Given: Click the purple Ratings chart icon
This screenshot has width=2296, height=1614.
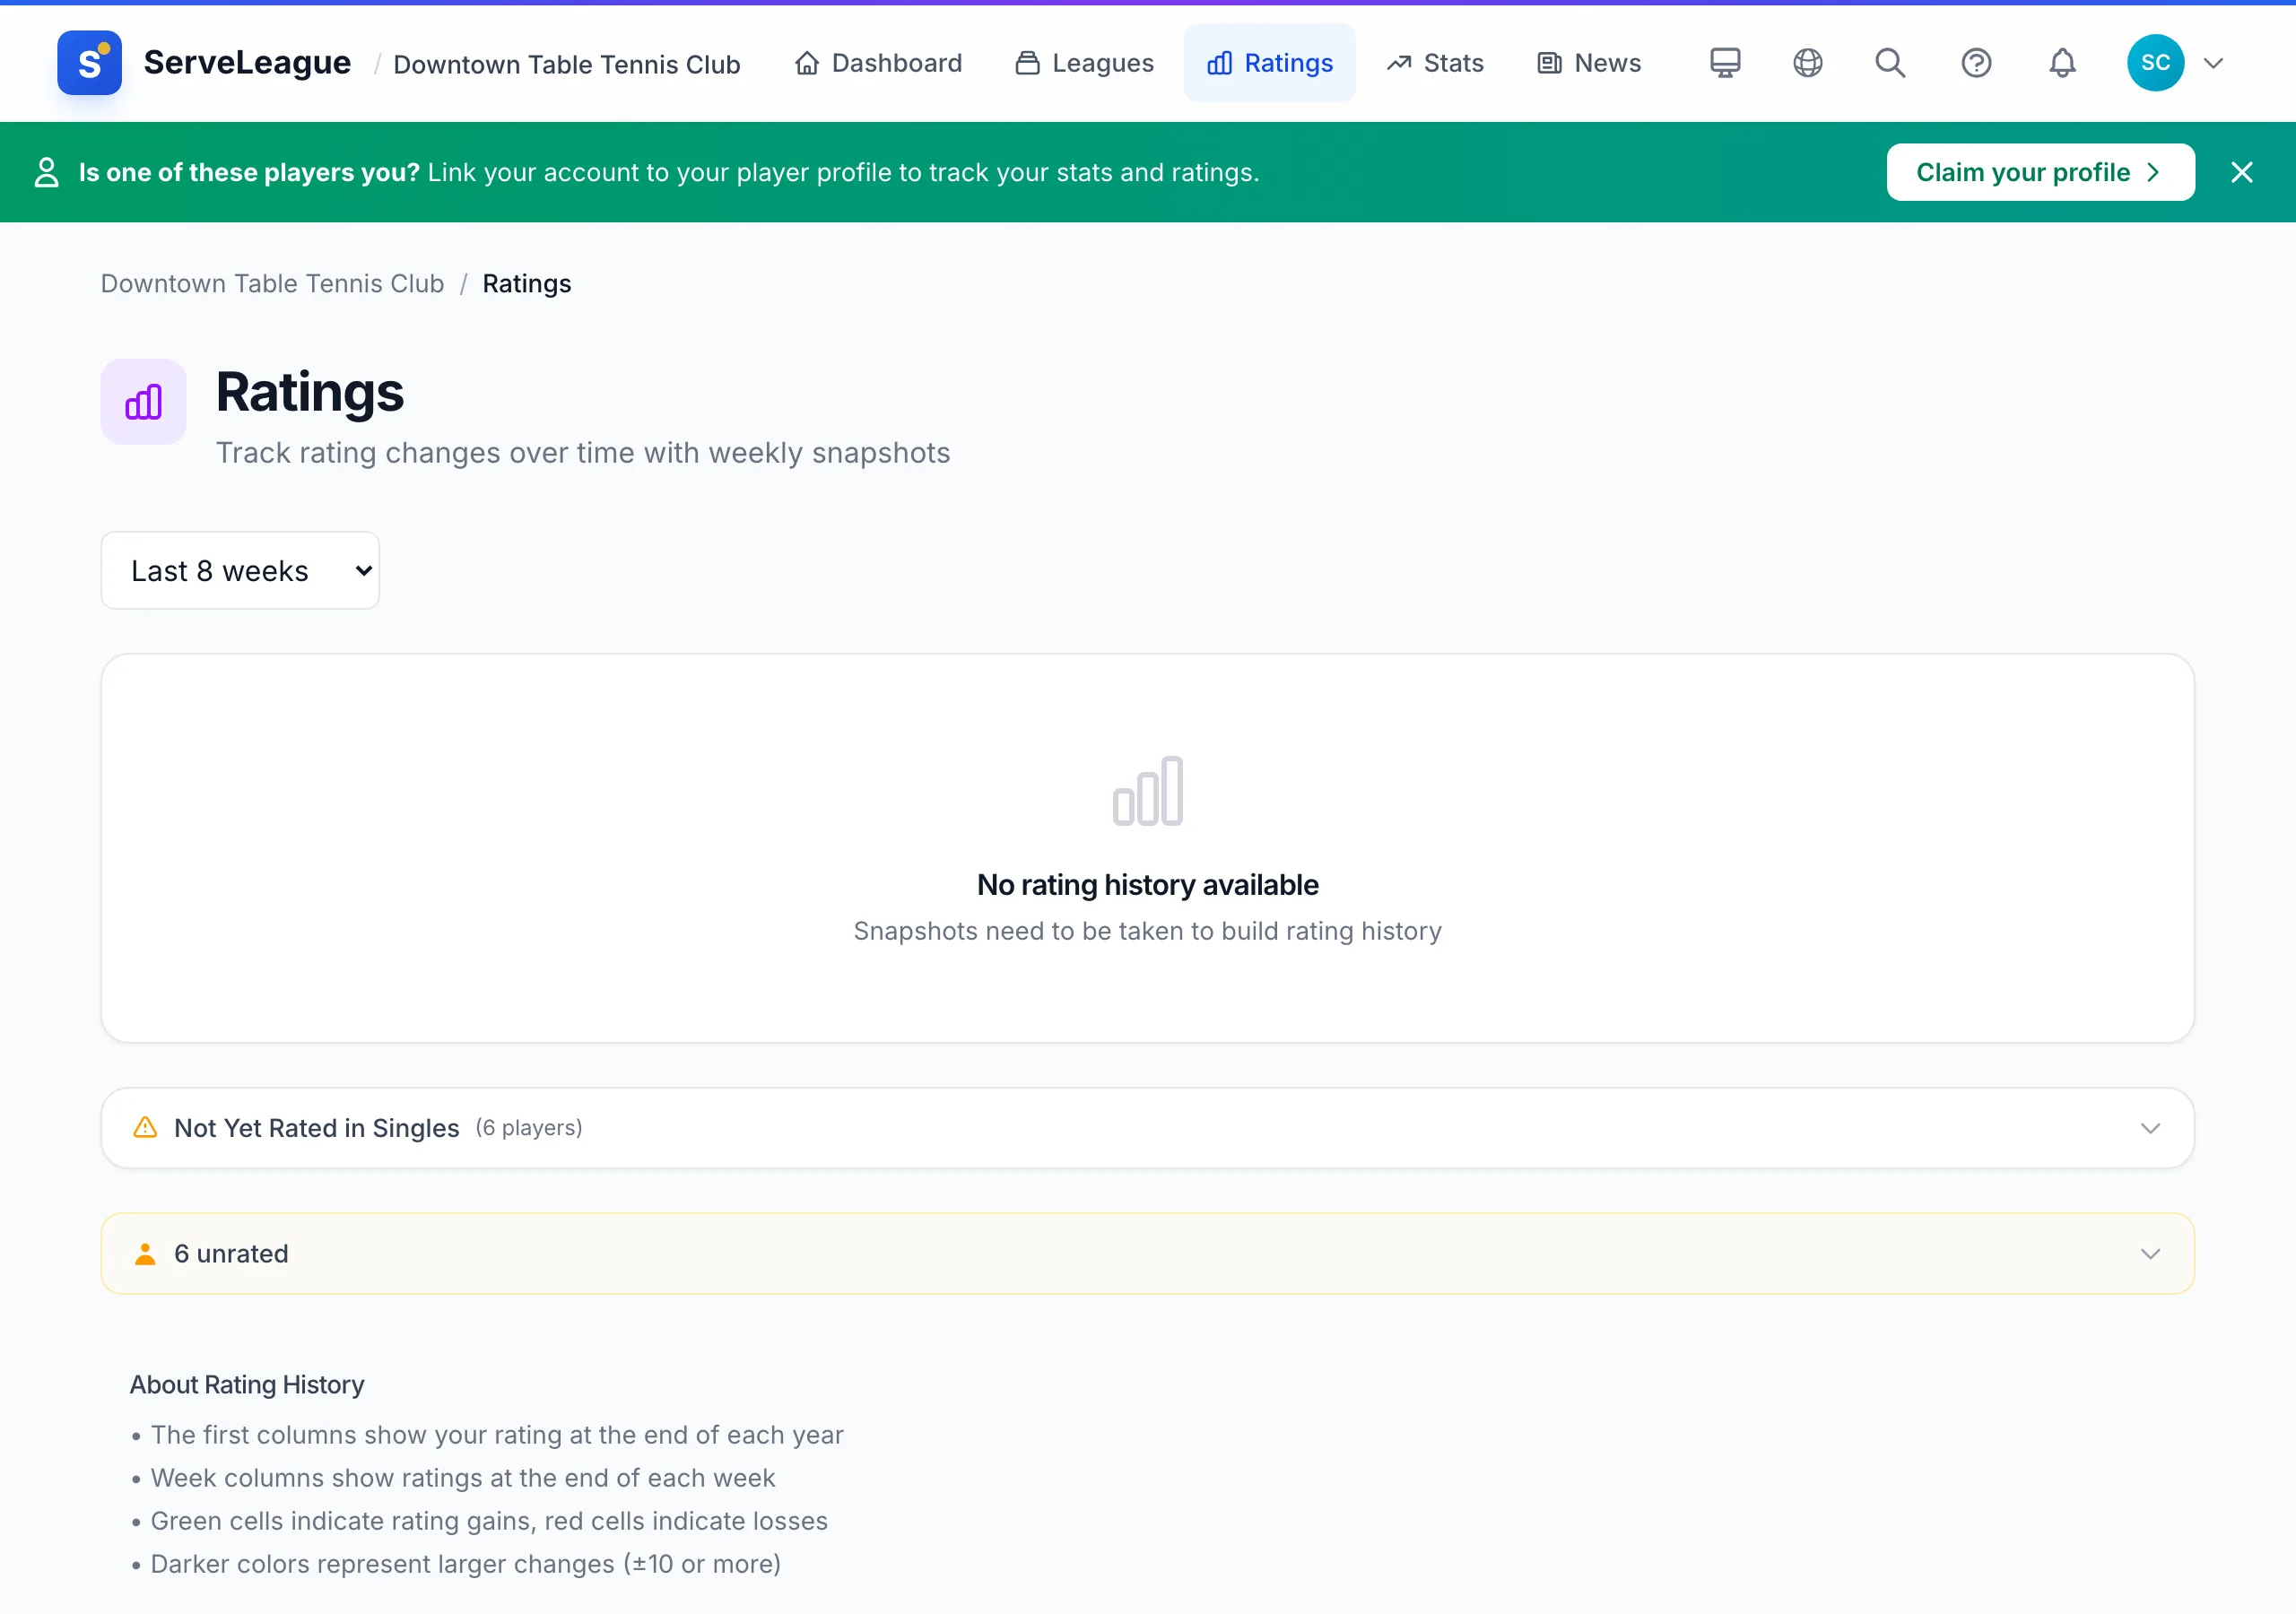Looking at the screenshot, I should [x=143, y=402].
